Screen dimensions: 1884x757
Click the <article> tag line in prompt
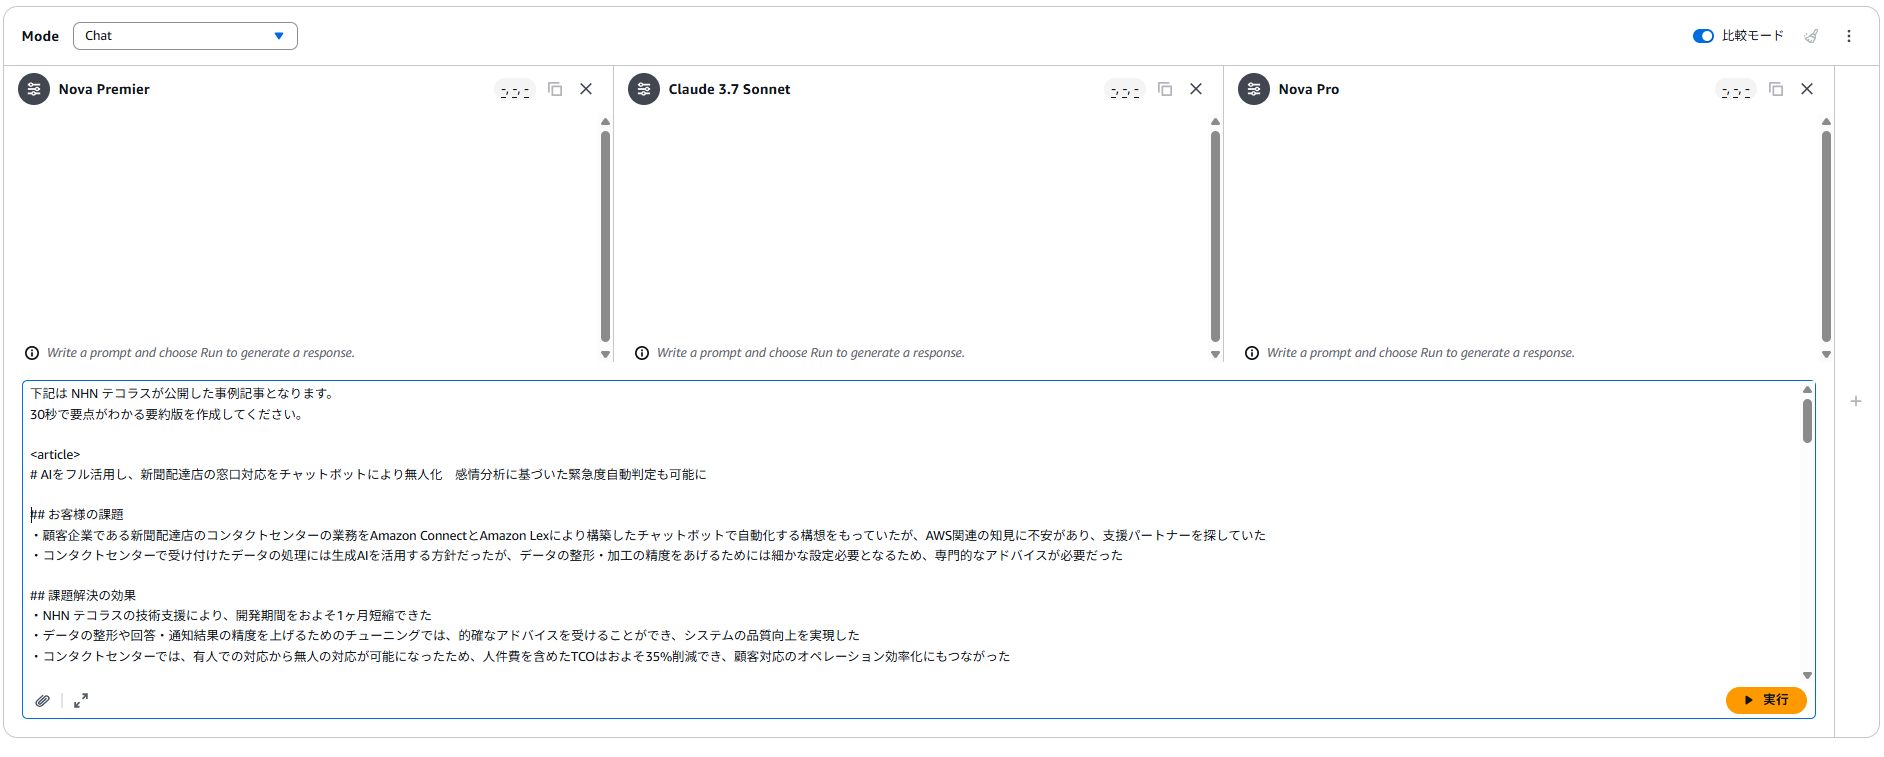55,454
